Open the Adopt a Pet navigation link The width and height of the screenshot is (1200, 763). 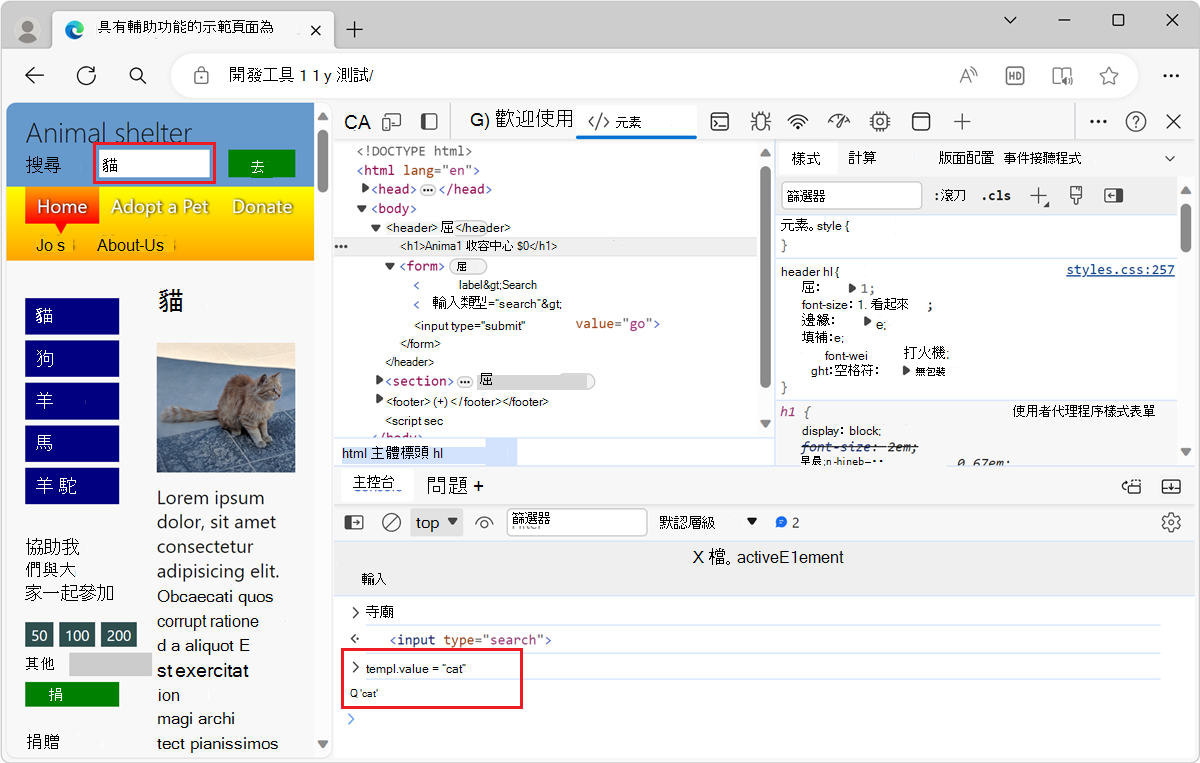160,207
